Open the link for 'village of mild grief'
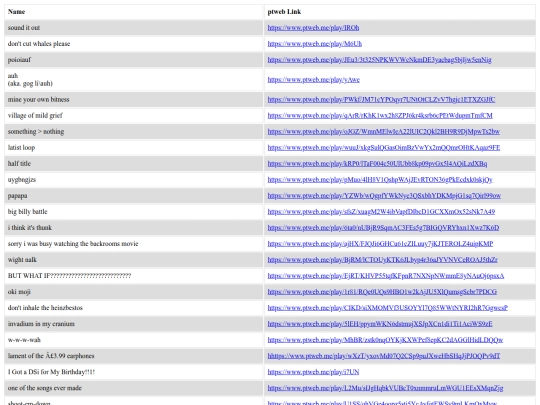Image resolution: width=540 pixels, height=405 pixels. tap(380, 115)
